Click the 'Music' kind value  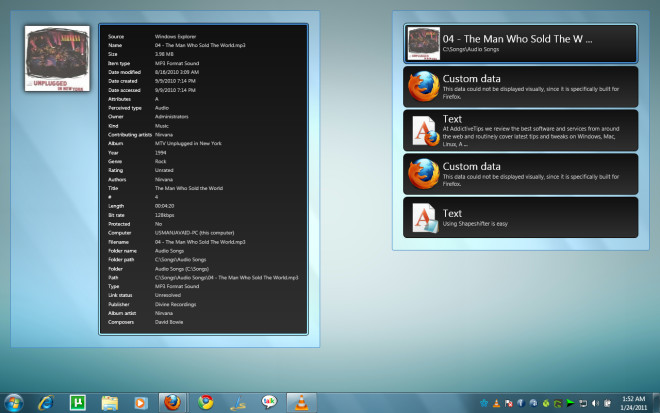162,126
